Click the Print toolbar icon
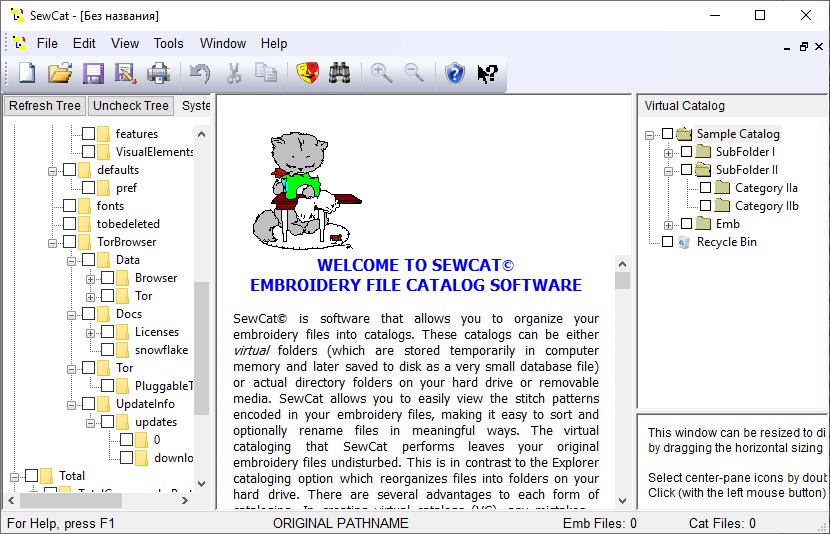This screenshot has height=534, width=830. coord(158,73)
